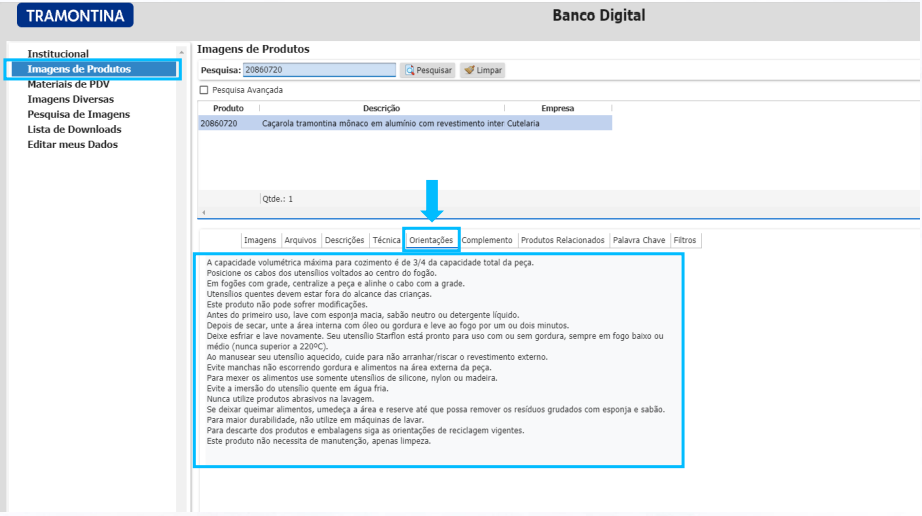The height and width of the screenshot is (516, 922).
Task: Sort by Produto column header
Action: [228, 108]
